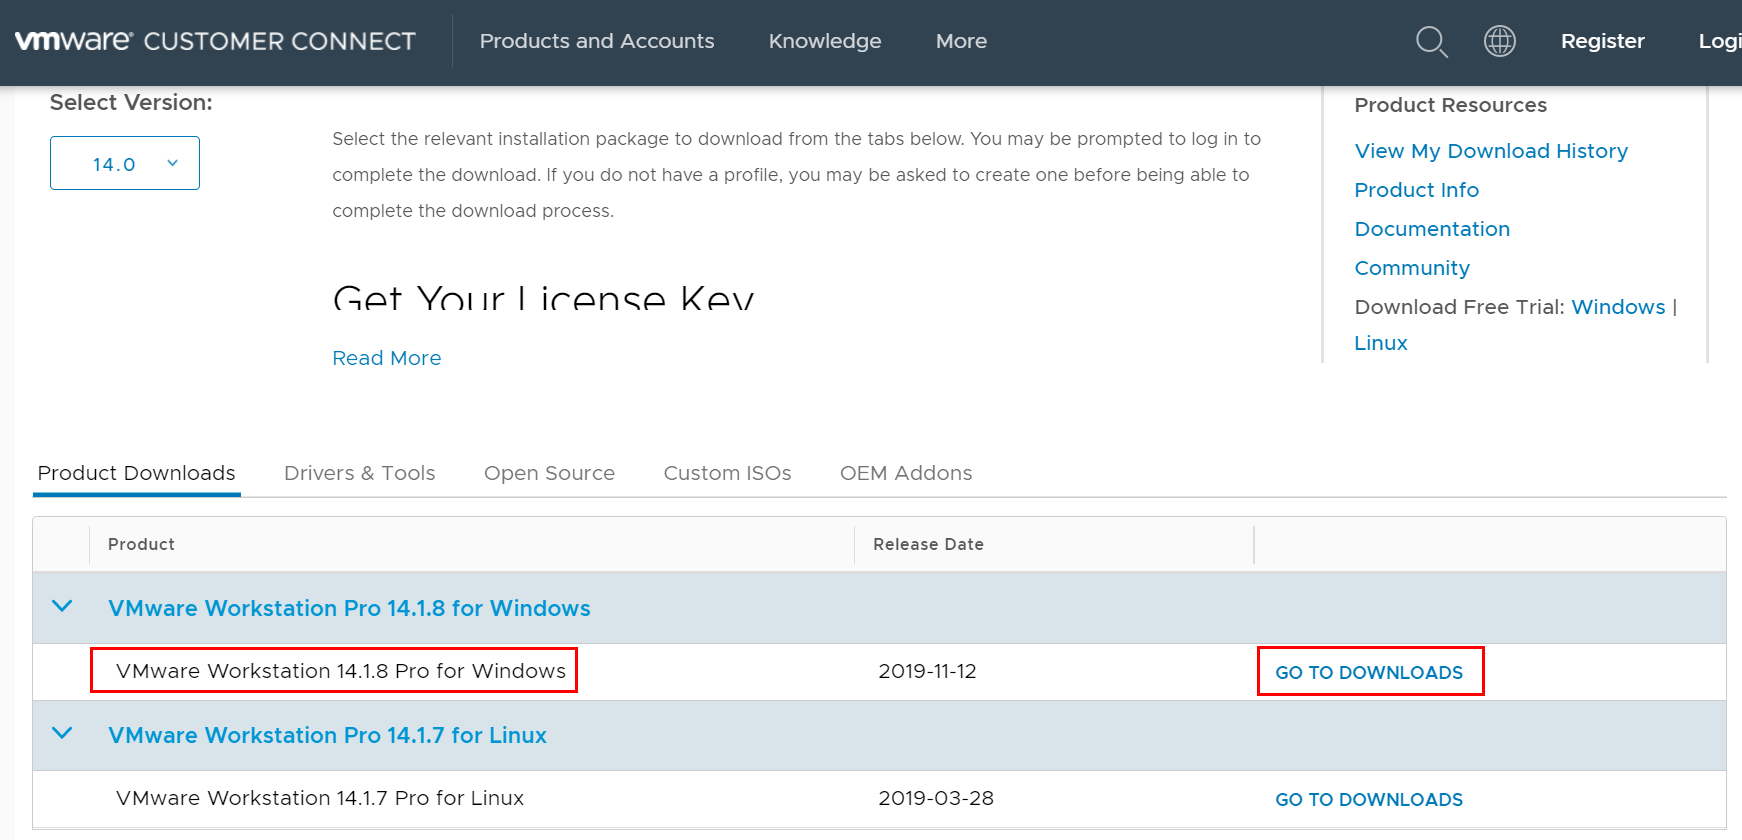Switch to the Custom ISOs tab
The height and width of the screenshot is (840, 1742).
pos(727,473)
